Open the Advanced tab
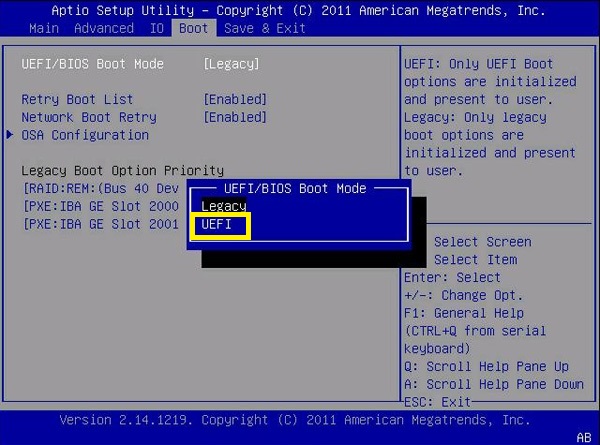The image size is (600, 445). coord(104,28)
